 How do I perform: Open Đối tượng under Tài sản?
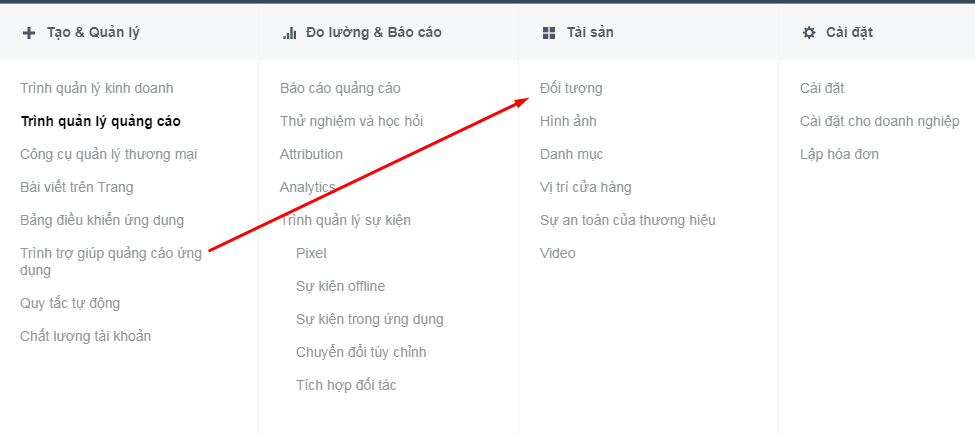pos(571,88)
